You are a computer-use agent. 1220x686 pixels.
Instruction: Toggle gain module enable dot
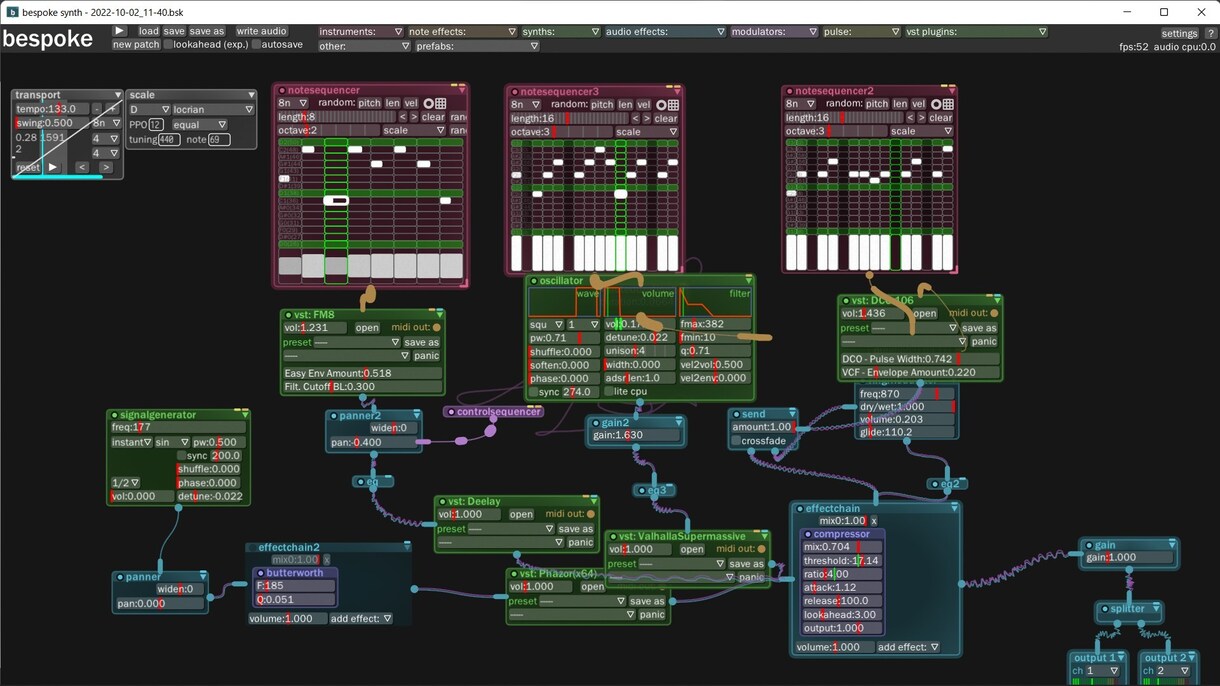pyautogui.click(x=1088, y=545)
